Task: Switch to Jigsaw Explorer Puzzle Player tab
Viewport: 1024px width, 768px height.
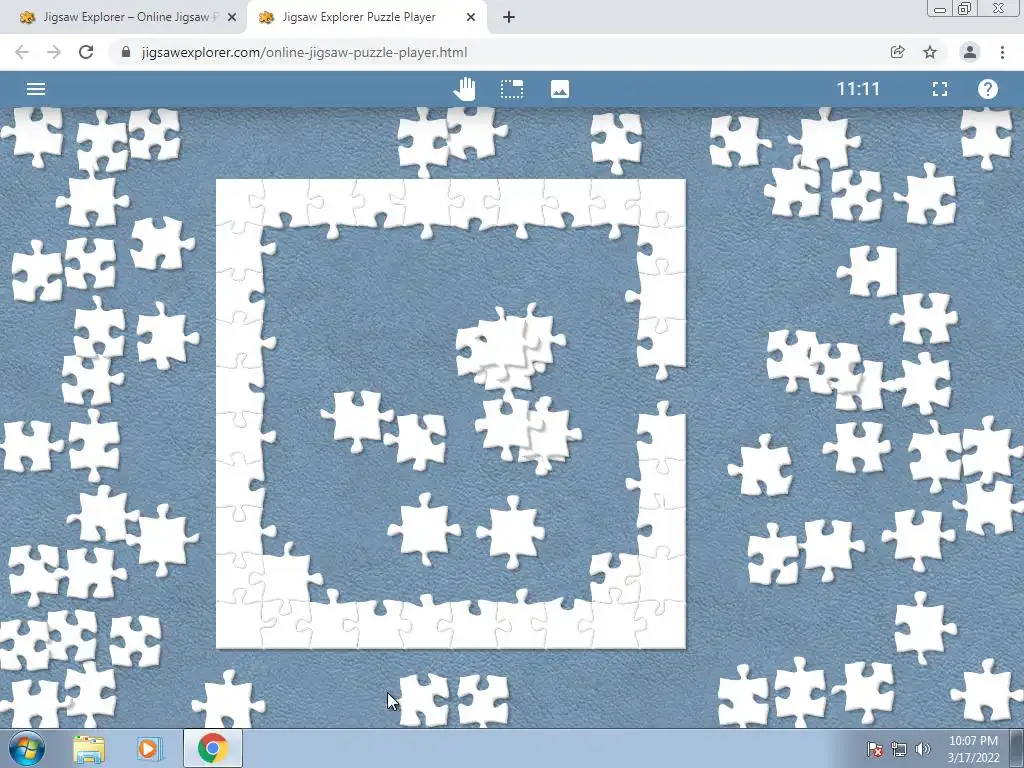Action: click(359, 18)
